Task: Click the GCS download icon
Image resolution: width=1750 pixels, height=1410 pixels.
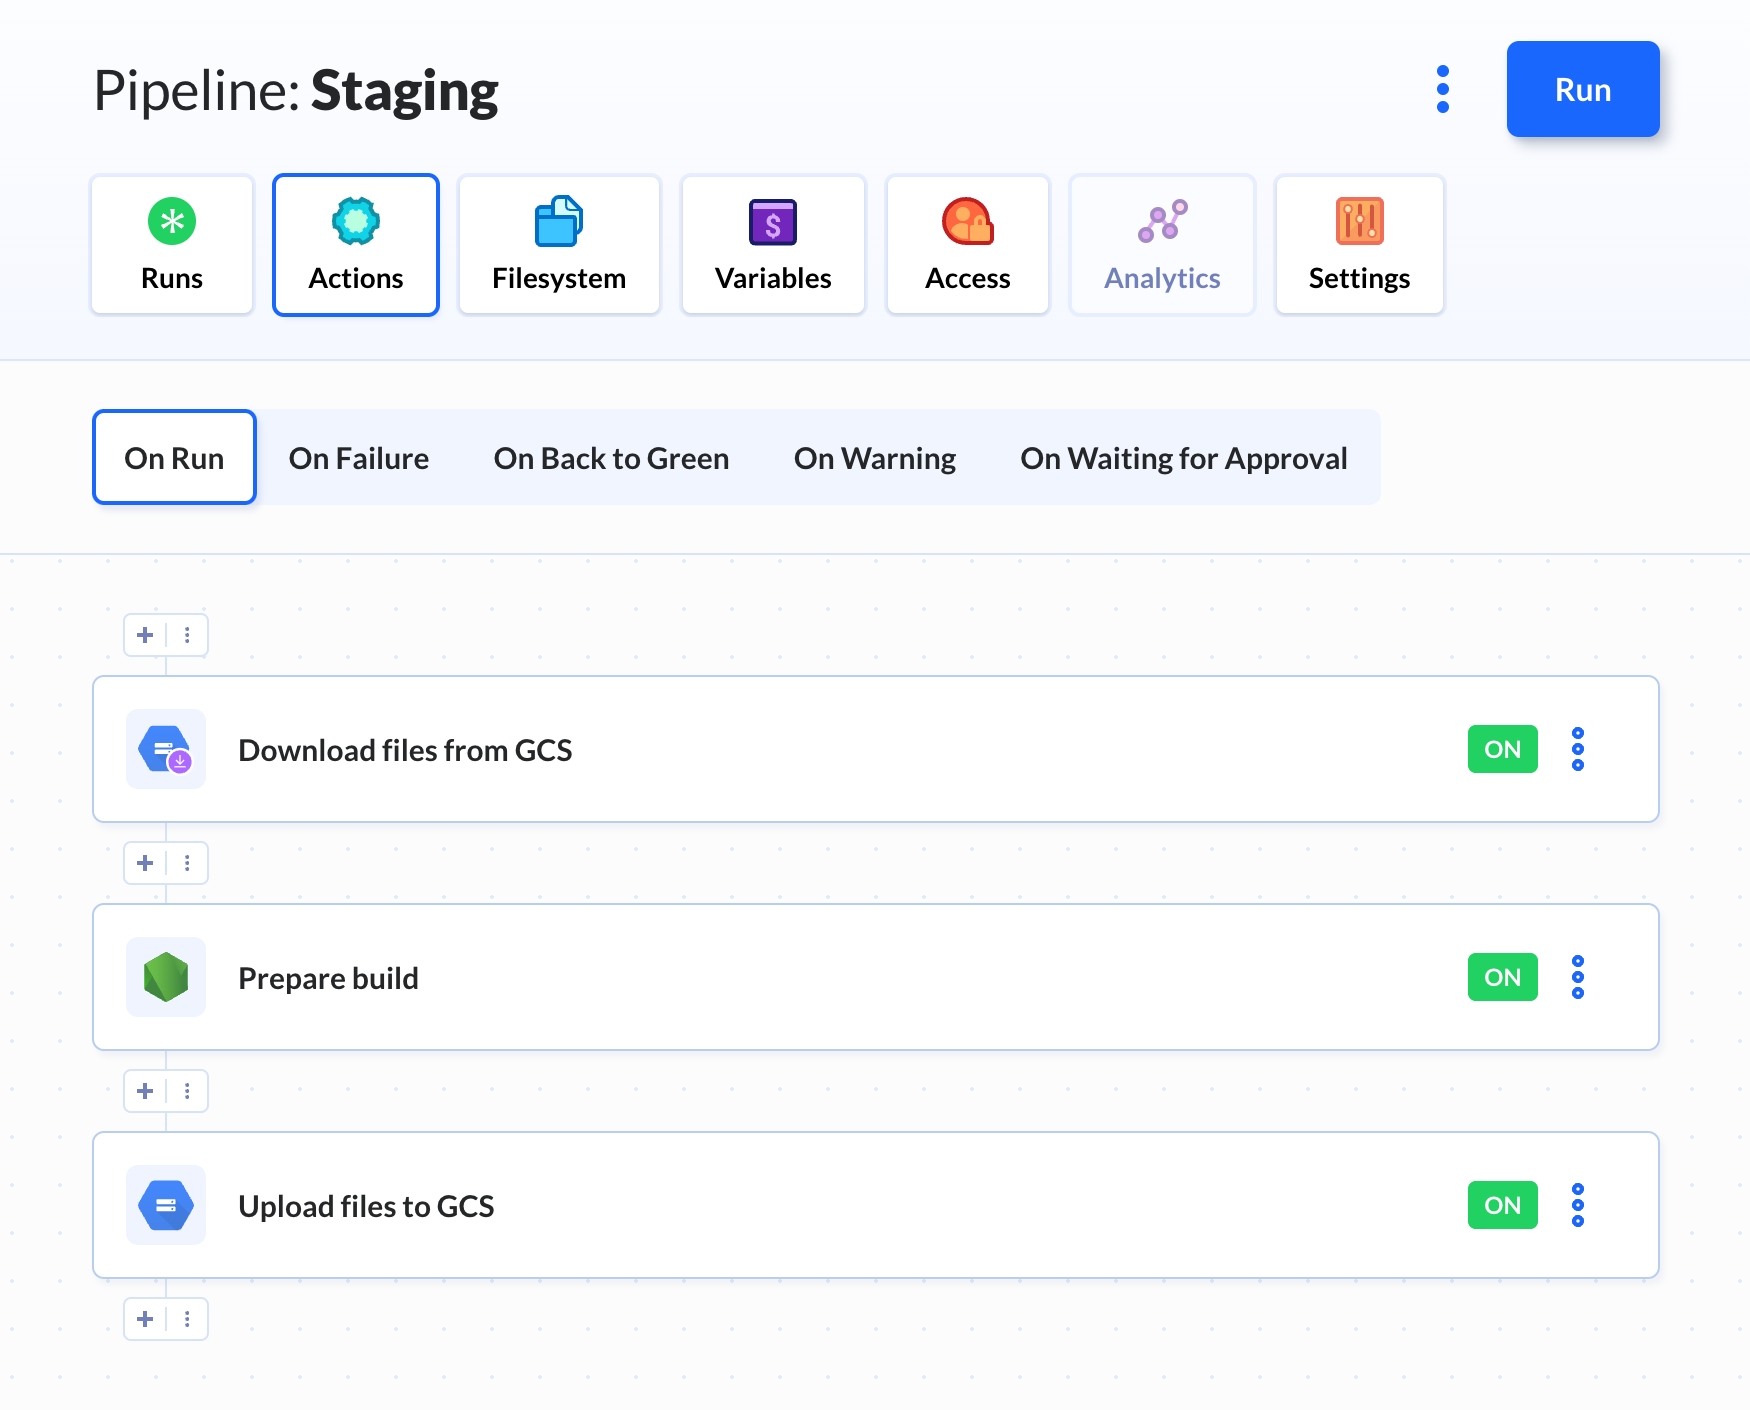Action: (x=166, y=749)
